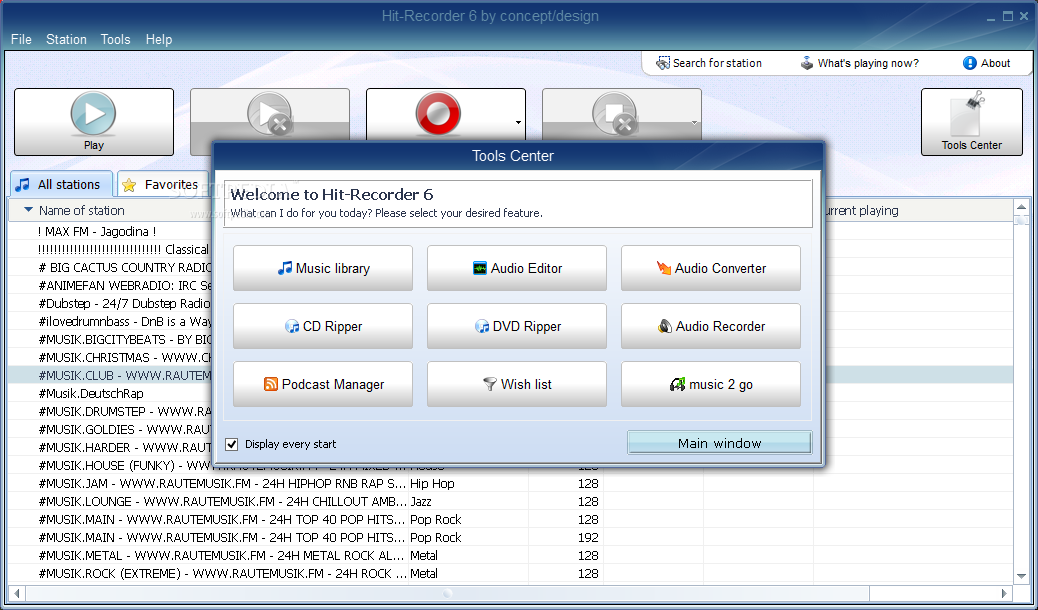The height and width of the screenshot is (610, 1038).
Task: Open the music 2 go tool
Action: (x=711, y=384)
